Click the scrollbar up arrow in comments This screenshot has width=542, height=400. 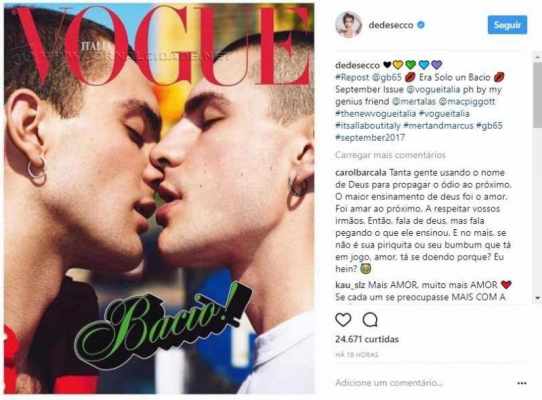click(x=538, y=57)
